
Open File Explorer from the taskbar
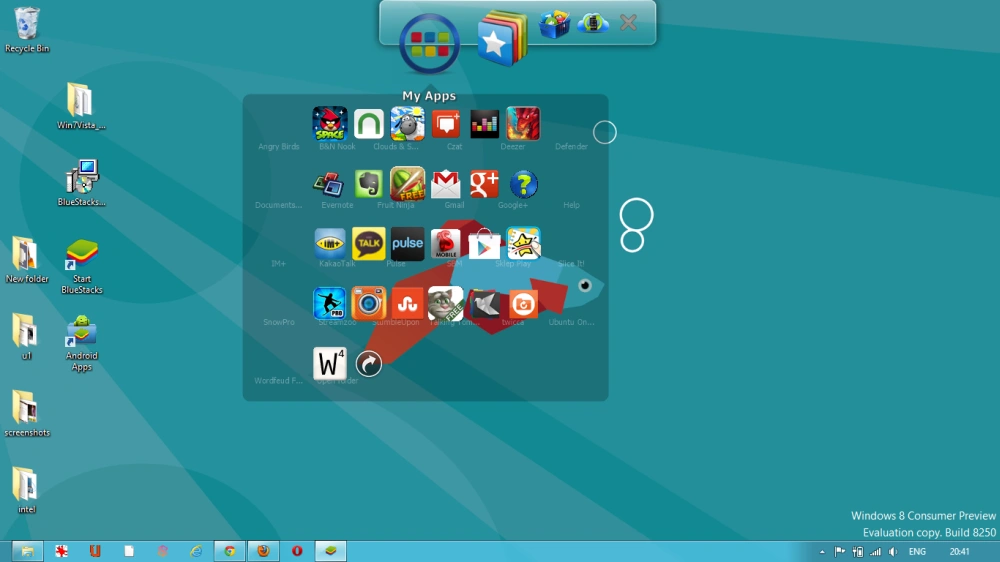pos(27,551)
